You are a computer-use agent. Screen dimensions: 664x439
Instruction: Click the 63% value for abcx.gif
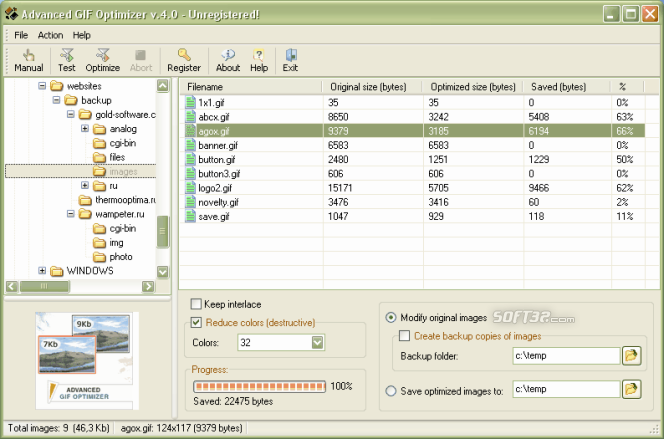tap(625, 117)
